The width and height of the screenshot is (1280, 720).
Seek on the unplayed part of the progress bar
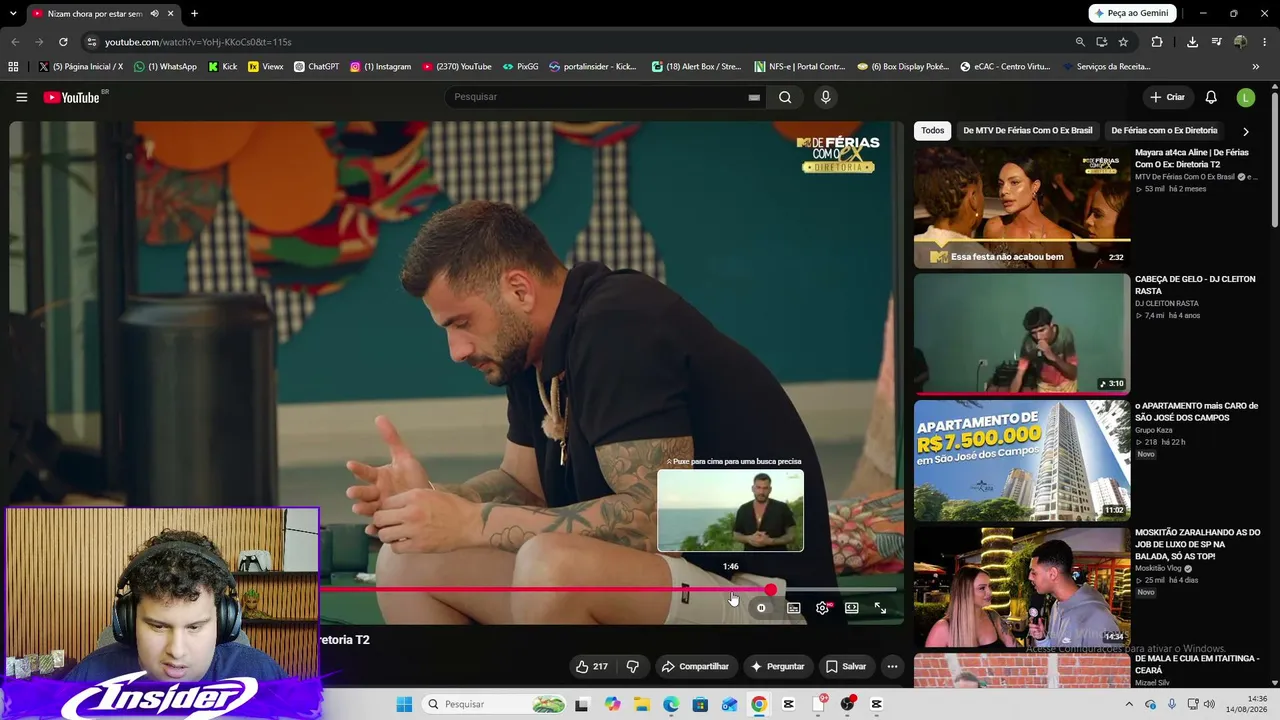[x=836, y=590]
